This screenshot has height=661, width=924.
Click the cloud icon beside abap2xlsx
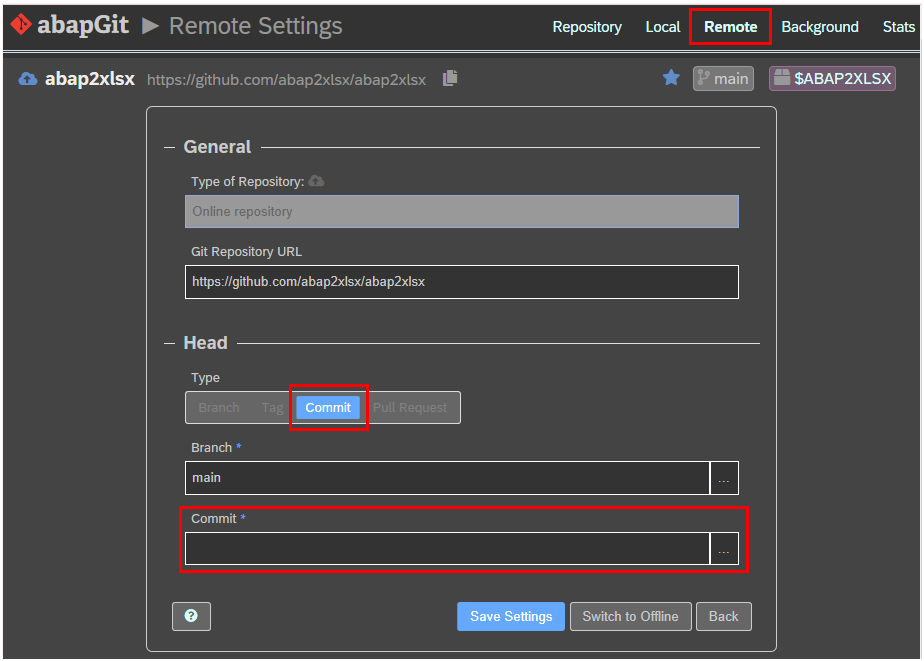28,79
